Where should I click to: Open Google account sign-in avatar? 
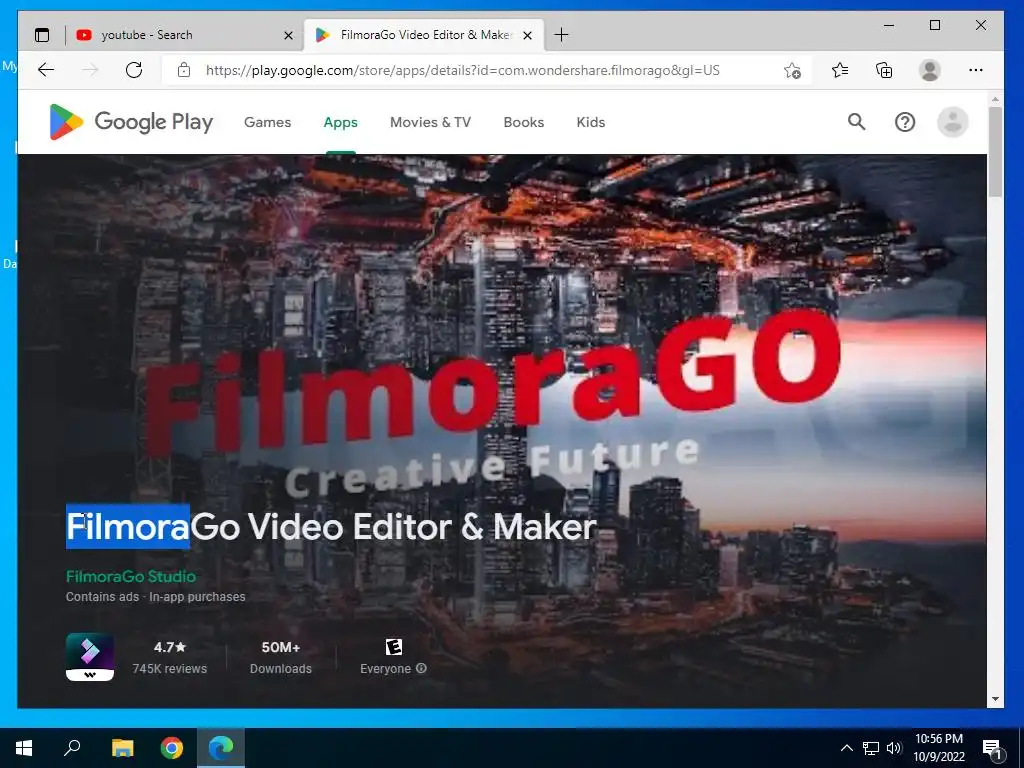(953, 122)
